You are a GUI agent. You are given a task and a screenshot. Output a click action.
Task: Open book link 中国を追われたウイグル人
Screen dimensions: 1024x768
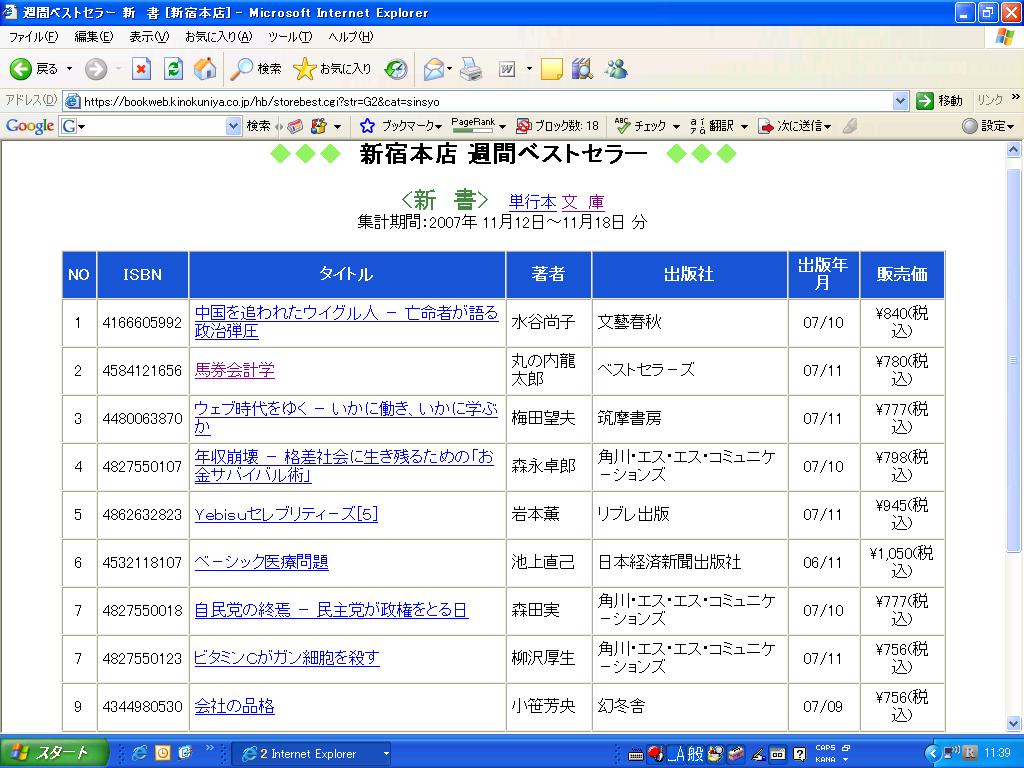346,322
